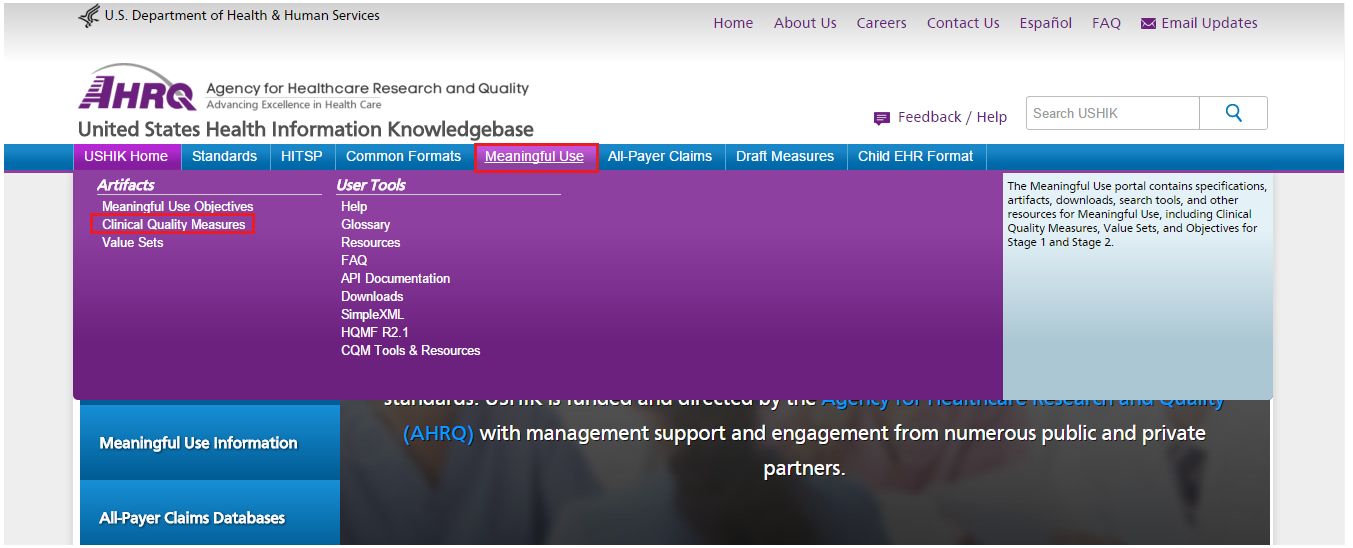
Task: Click the Meaningful Use portal description text
Action: coord(1137,214)
